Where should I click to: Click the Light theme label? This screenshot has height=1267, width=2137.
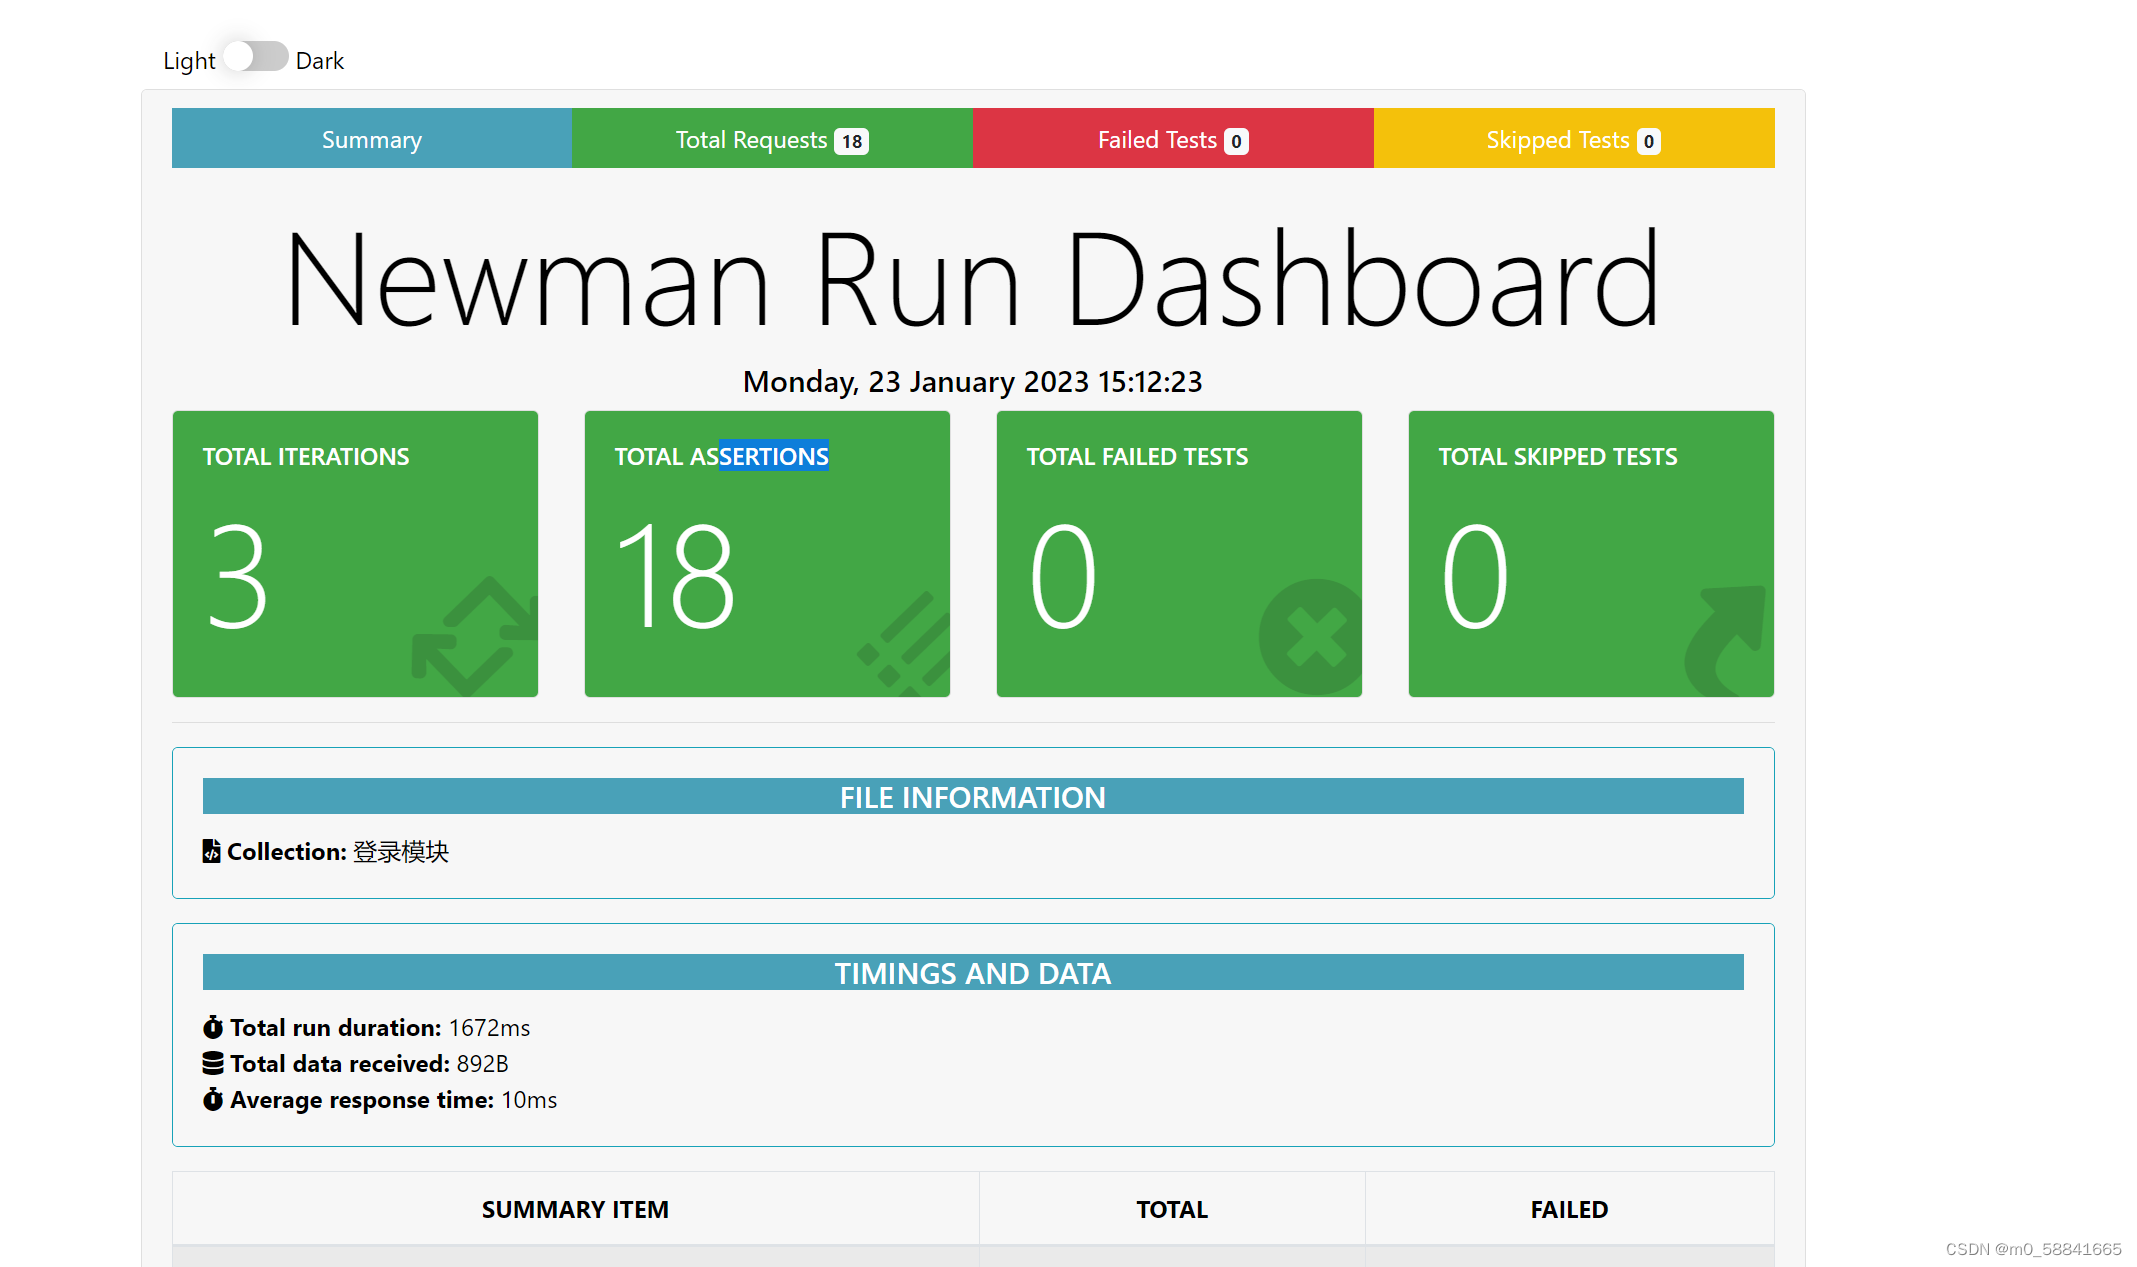(x=189, y=61)
